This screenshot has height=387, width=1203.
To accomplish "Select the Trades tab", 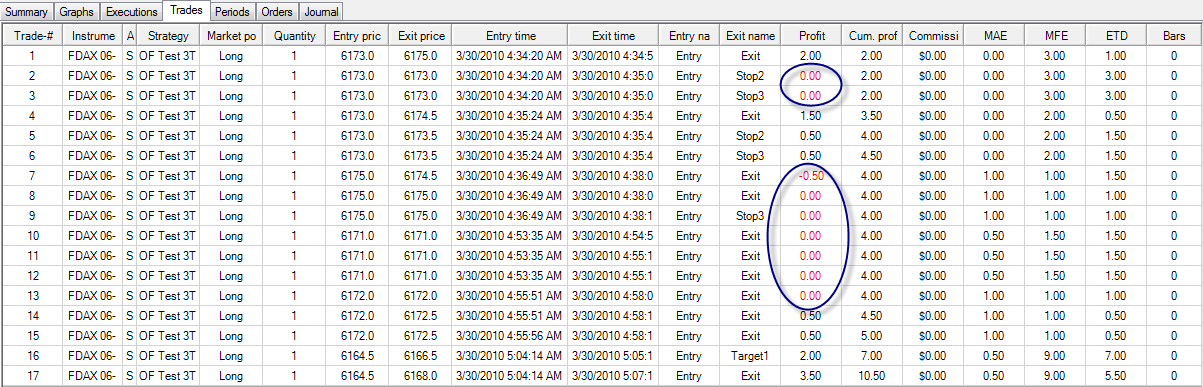I will (187, 12).
